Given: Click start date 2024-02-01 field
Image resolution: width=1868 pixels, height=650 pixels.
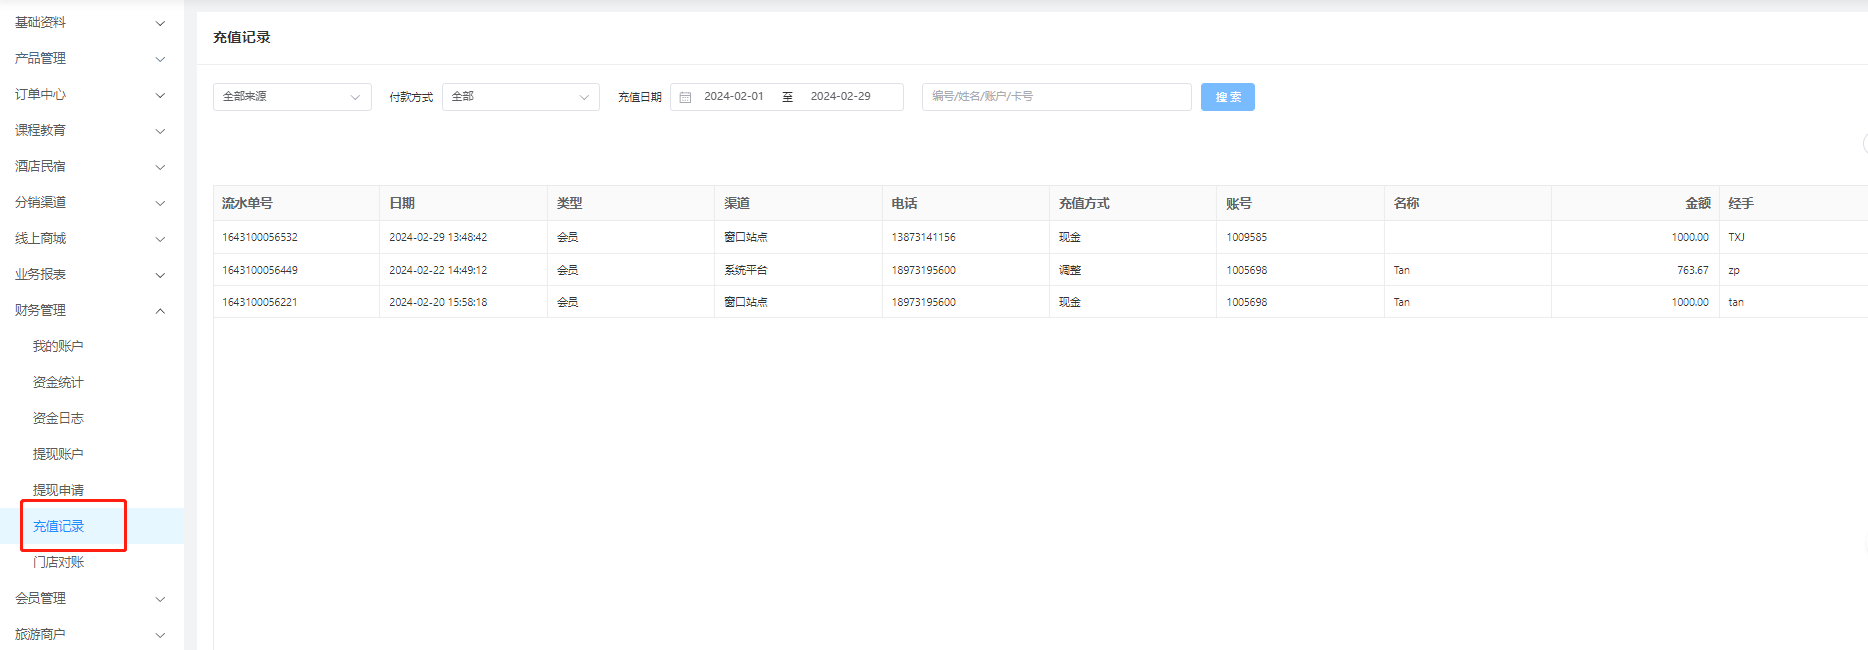Looking at the screenshot, I should coord(733,97).
